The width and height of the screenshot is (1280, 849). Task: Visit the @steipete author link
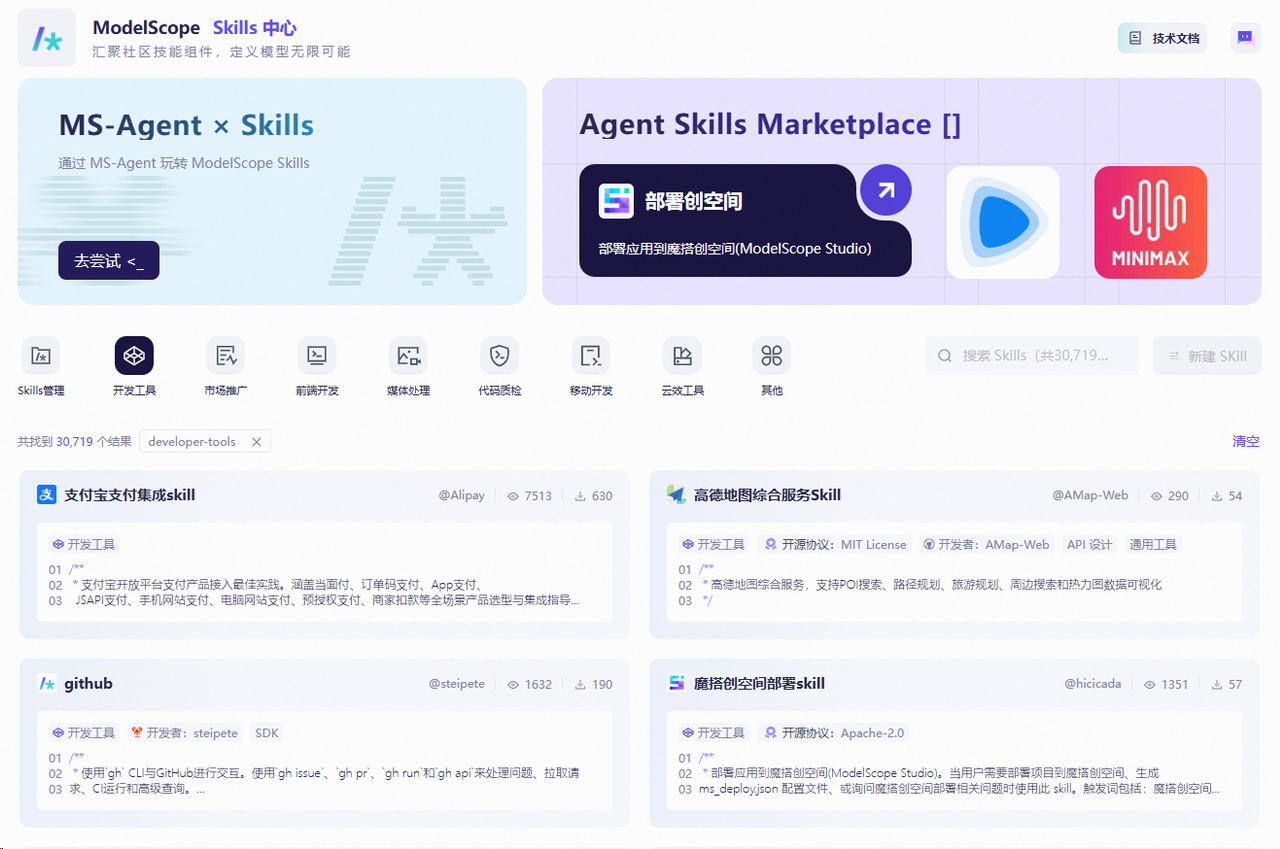coord(457,684)
